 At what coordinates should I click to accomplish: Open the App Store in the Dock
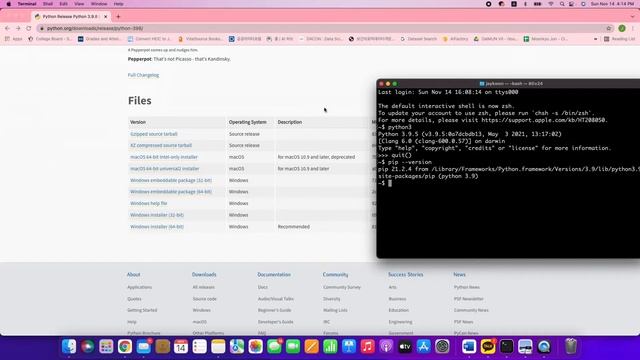tap(423, 347)
